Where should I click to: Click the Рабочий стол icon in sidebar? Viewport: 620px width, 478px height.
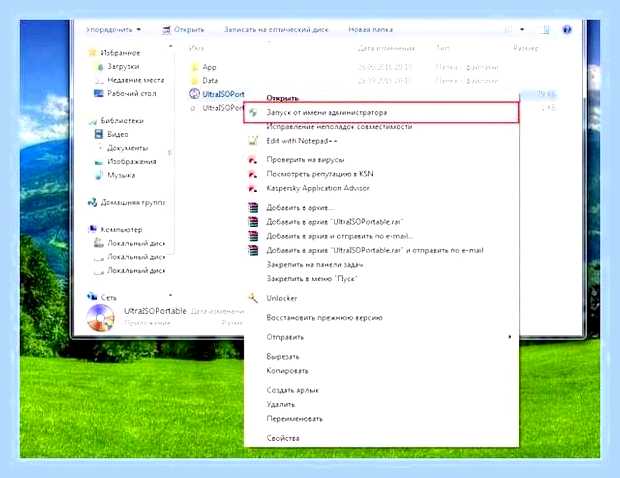(98, 93)
